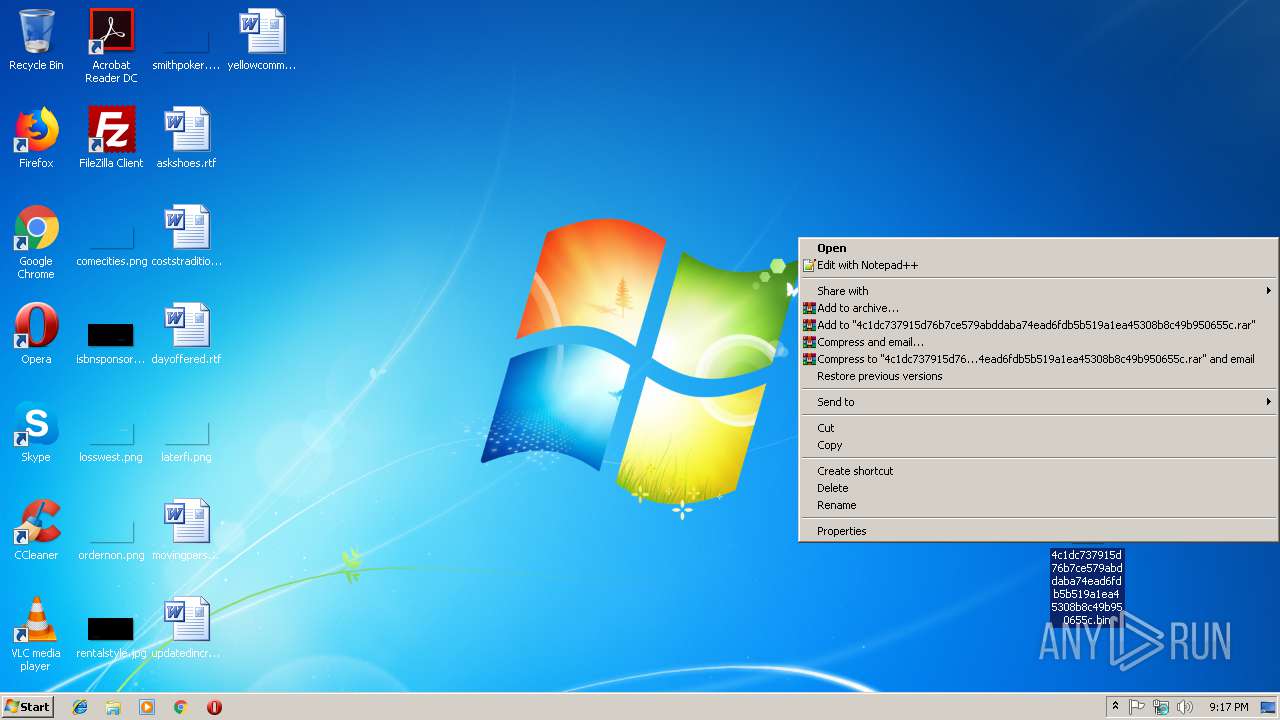The height and width of the screenshot is (720, 1280).
Task: Select the 4c1dc737915d .bin file
Action: (1087, 587)
